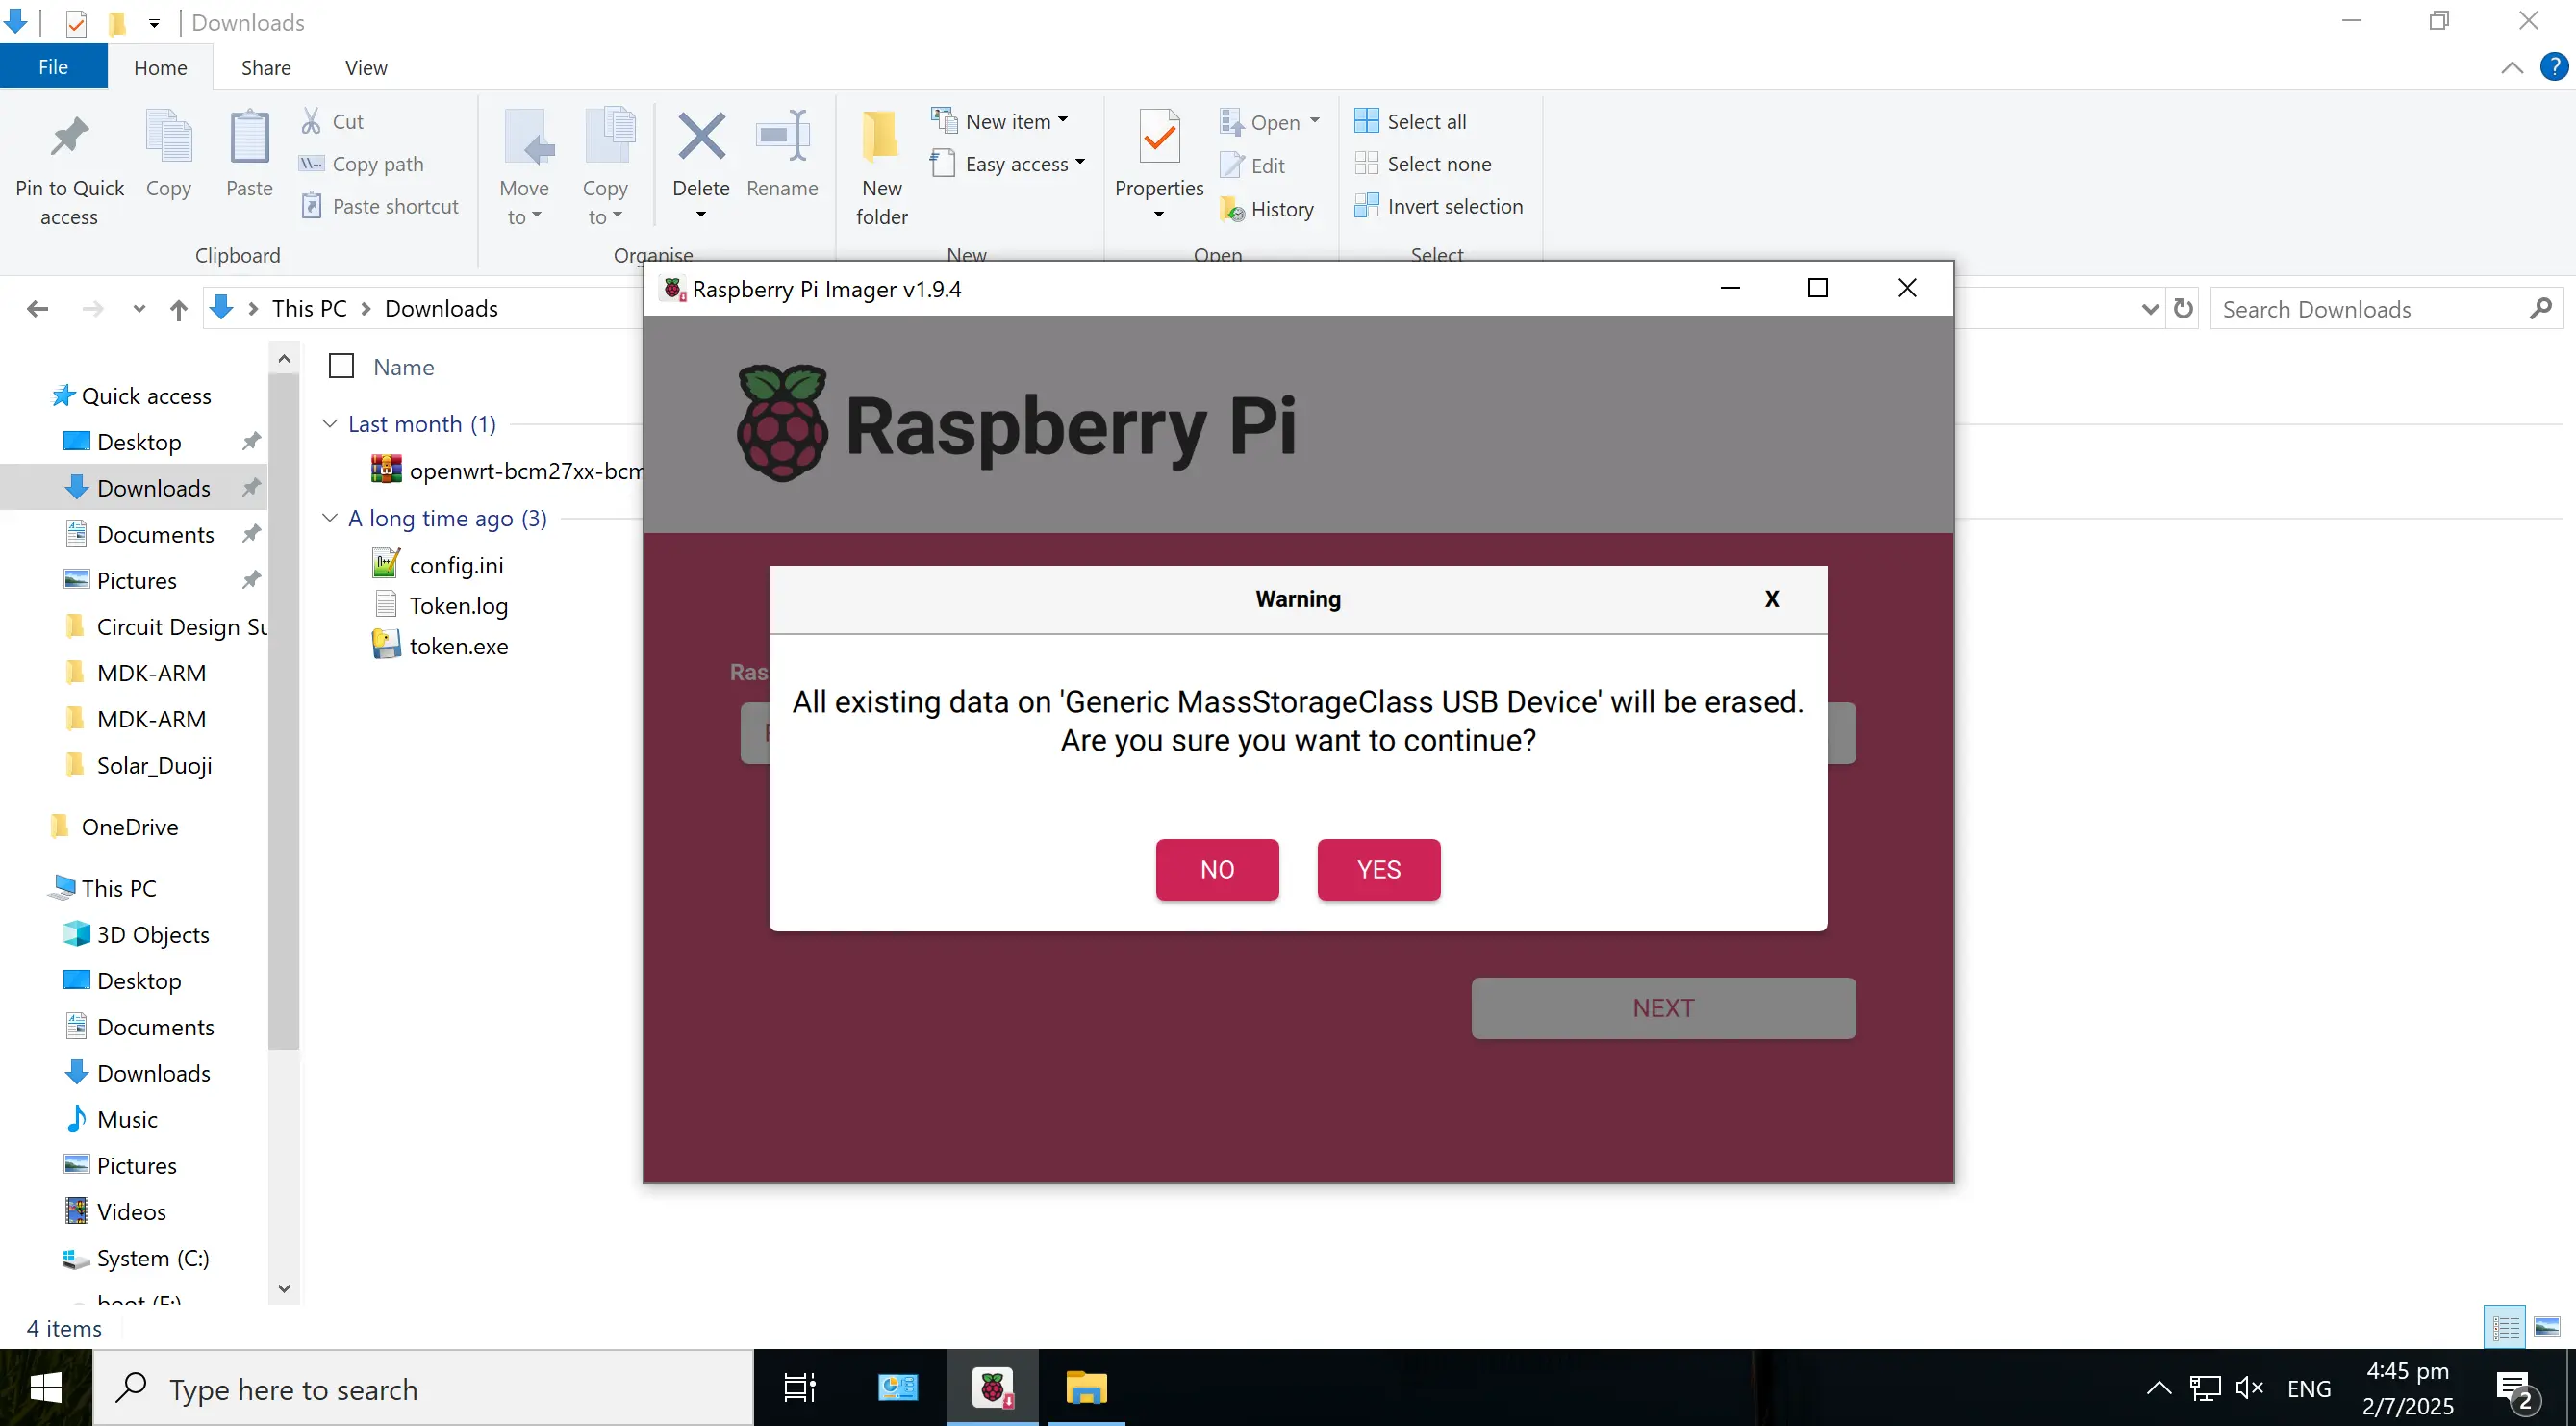The height and width of the screenshot is (1426, 2576).
Task: Open 3D Objects under This PC
Action: click(137, 934)
